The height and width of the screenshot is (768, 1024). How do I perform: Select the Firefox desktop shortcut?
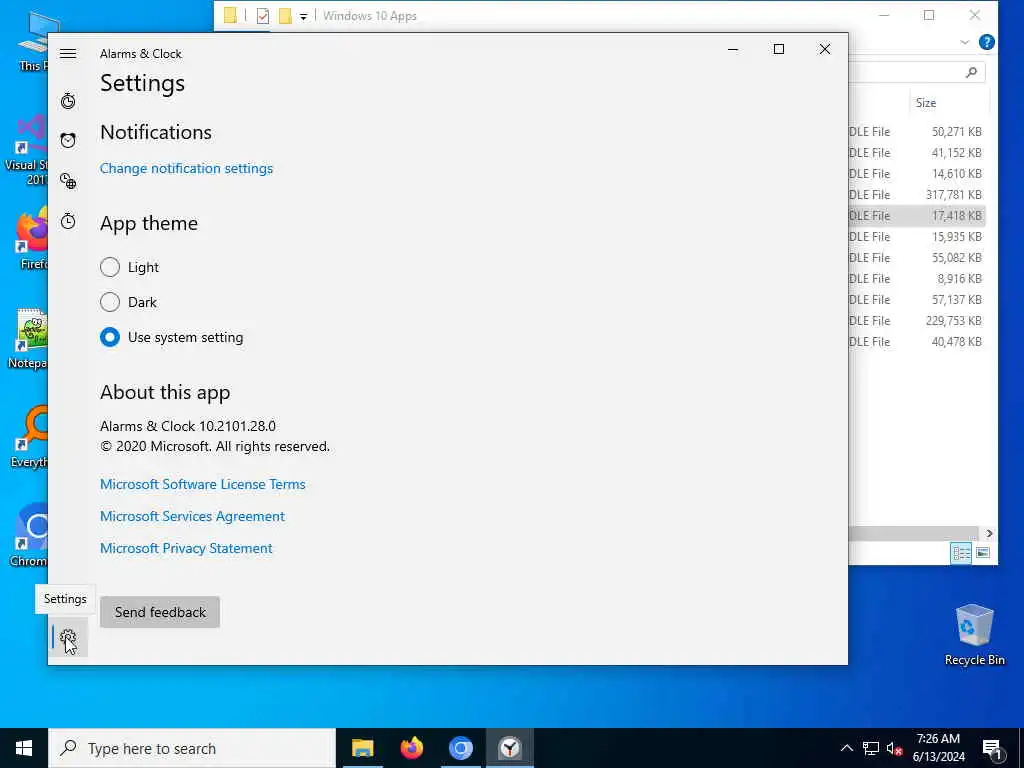tap(29, 239)
